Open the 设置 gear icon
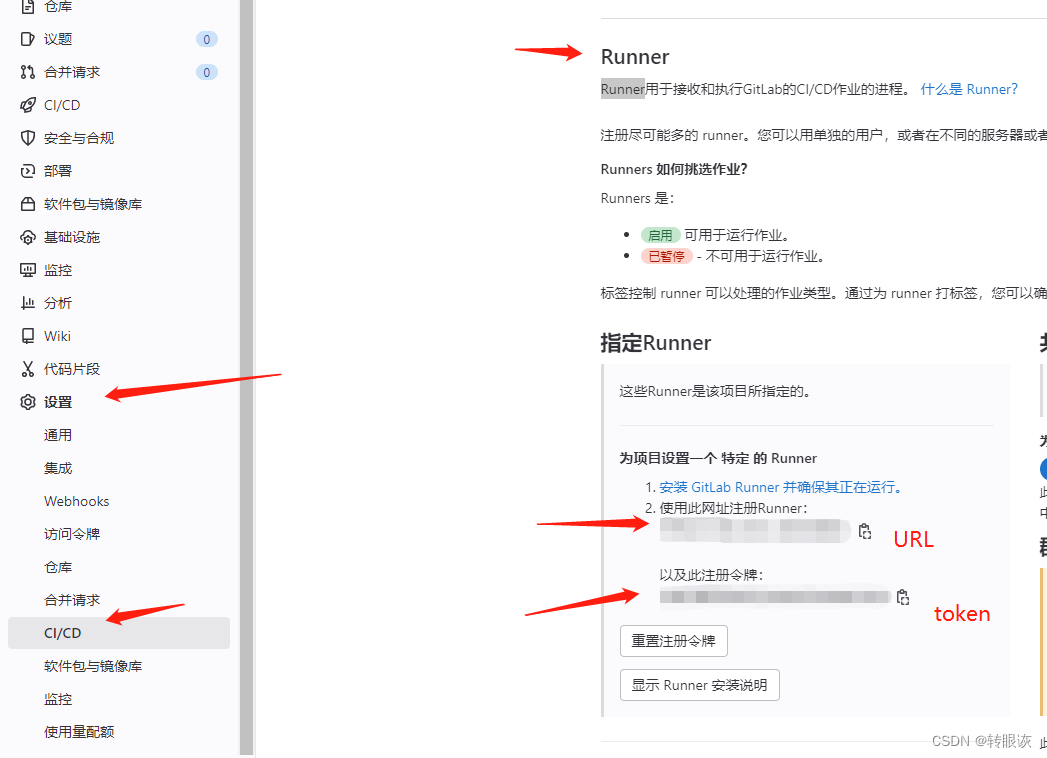Screen dimensions: 1047x758 click(x=28, y=401)
